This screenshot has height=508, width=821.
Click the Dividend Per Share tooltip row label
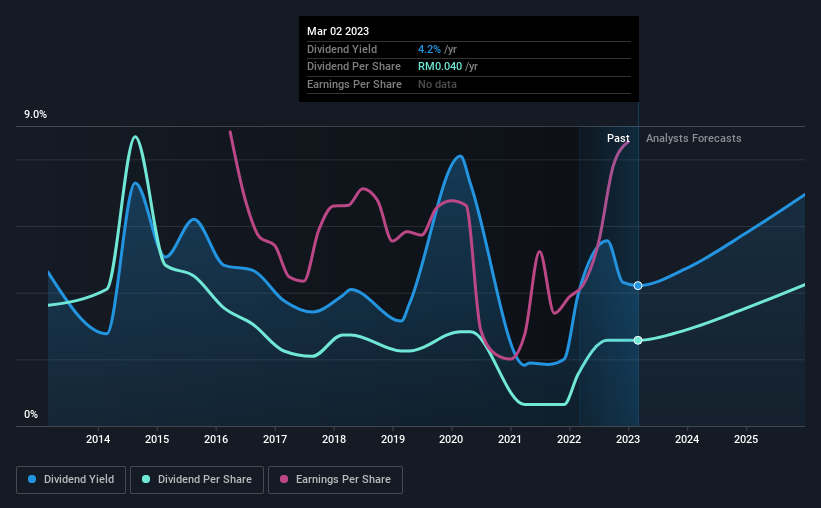[x=354, y=67]
